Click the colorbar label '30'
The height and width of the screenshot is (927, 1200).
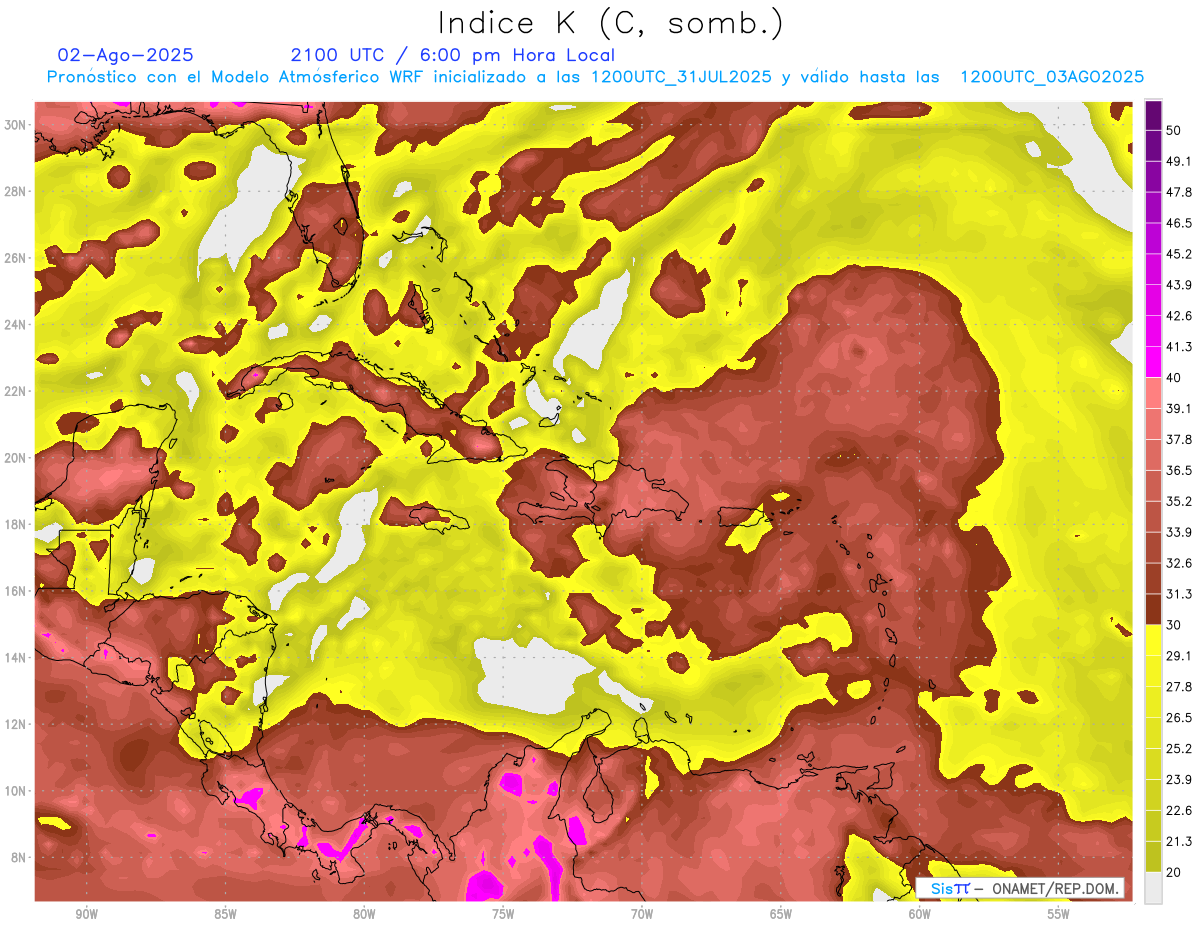pos(1174,625)
